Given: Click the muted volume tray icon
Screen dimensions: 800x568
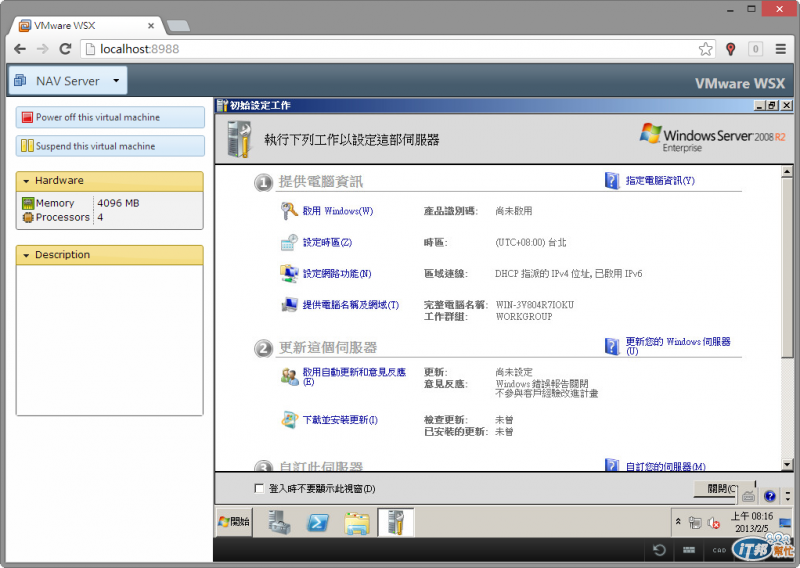Looking at the screenshot, I should 713,523.
